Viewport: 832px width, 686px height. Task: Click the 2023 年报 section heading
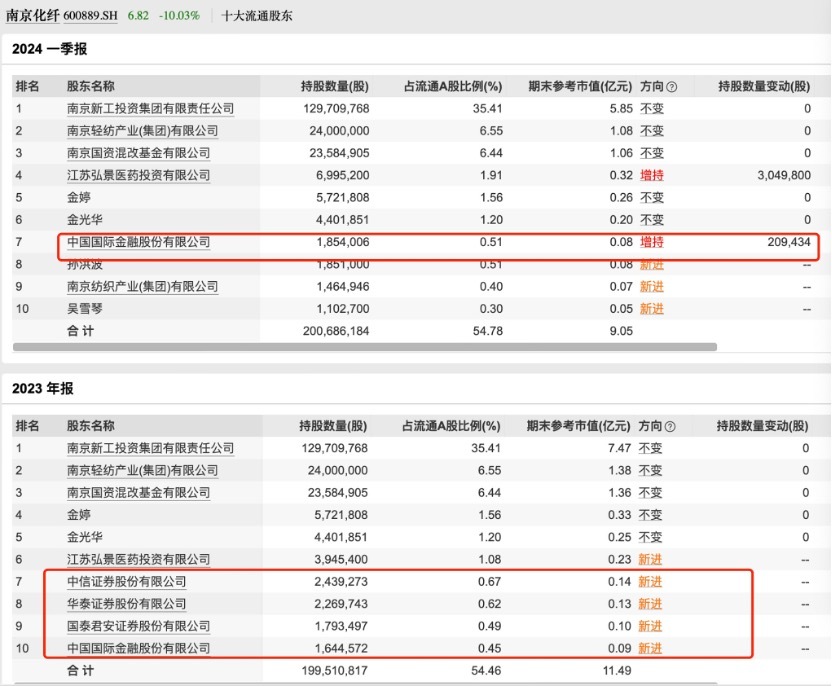(42, 388)
